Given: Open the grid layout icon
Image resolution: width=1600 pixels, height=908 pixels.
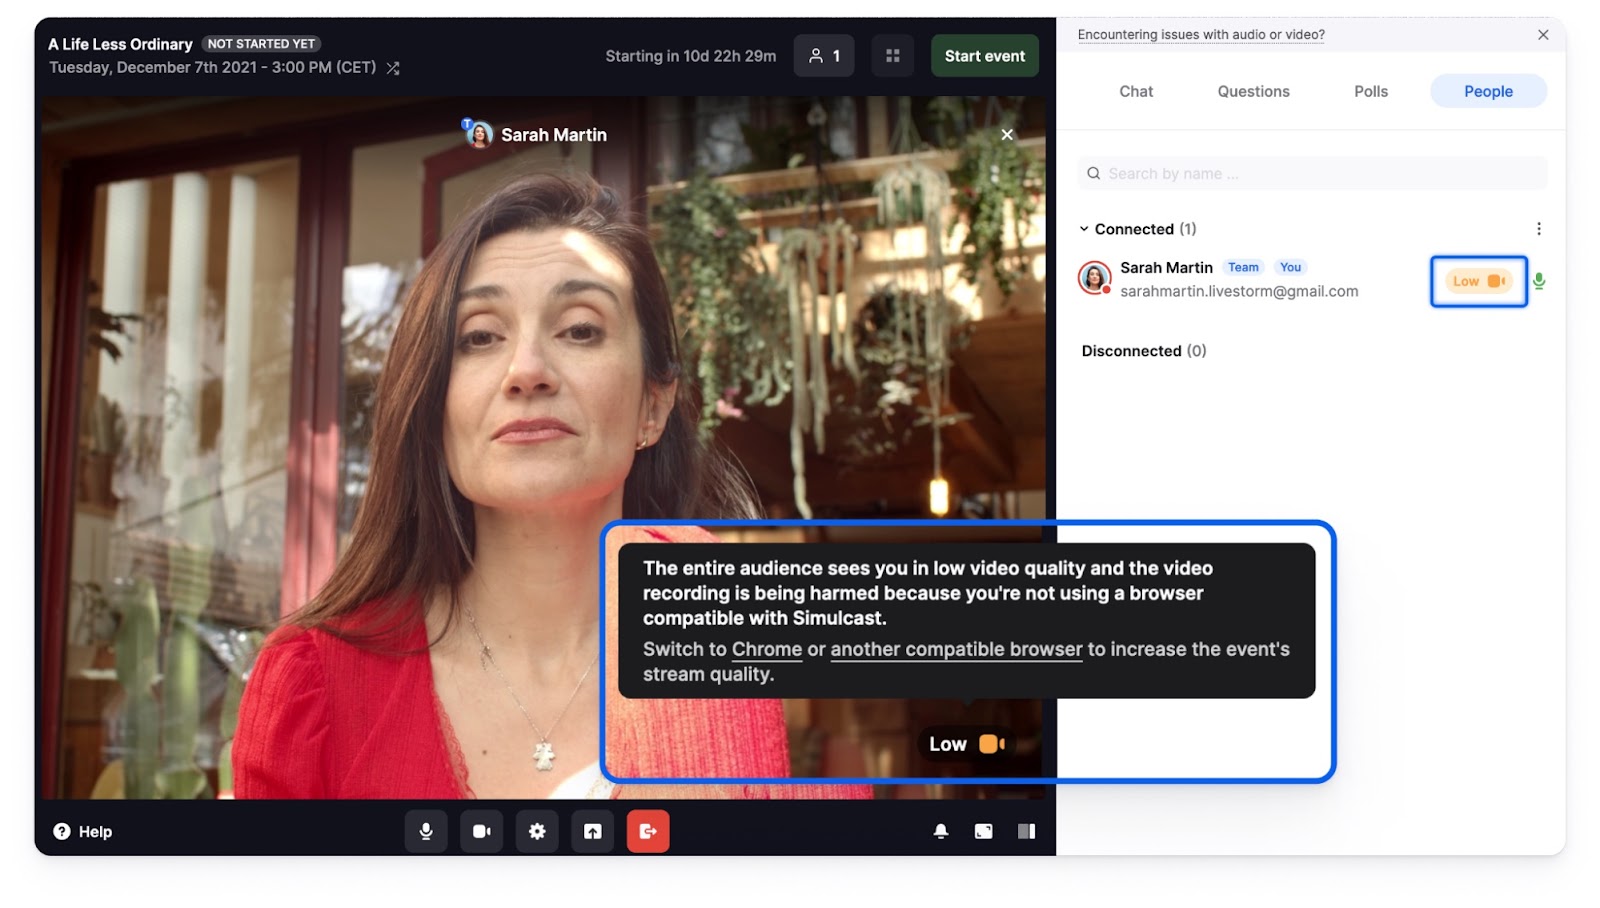Looking at the screenshot, I should click(893, 56).
